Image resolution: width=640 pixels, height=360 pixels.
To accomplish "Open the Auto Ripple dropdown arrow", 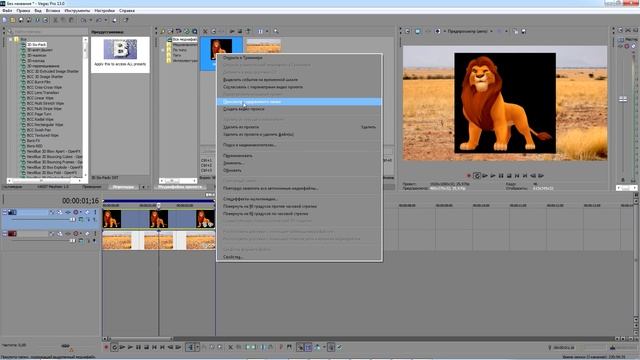I will [324, 347].
